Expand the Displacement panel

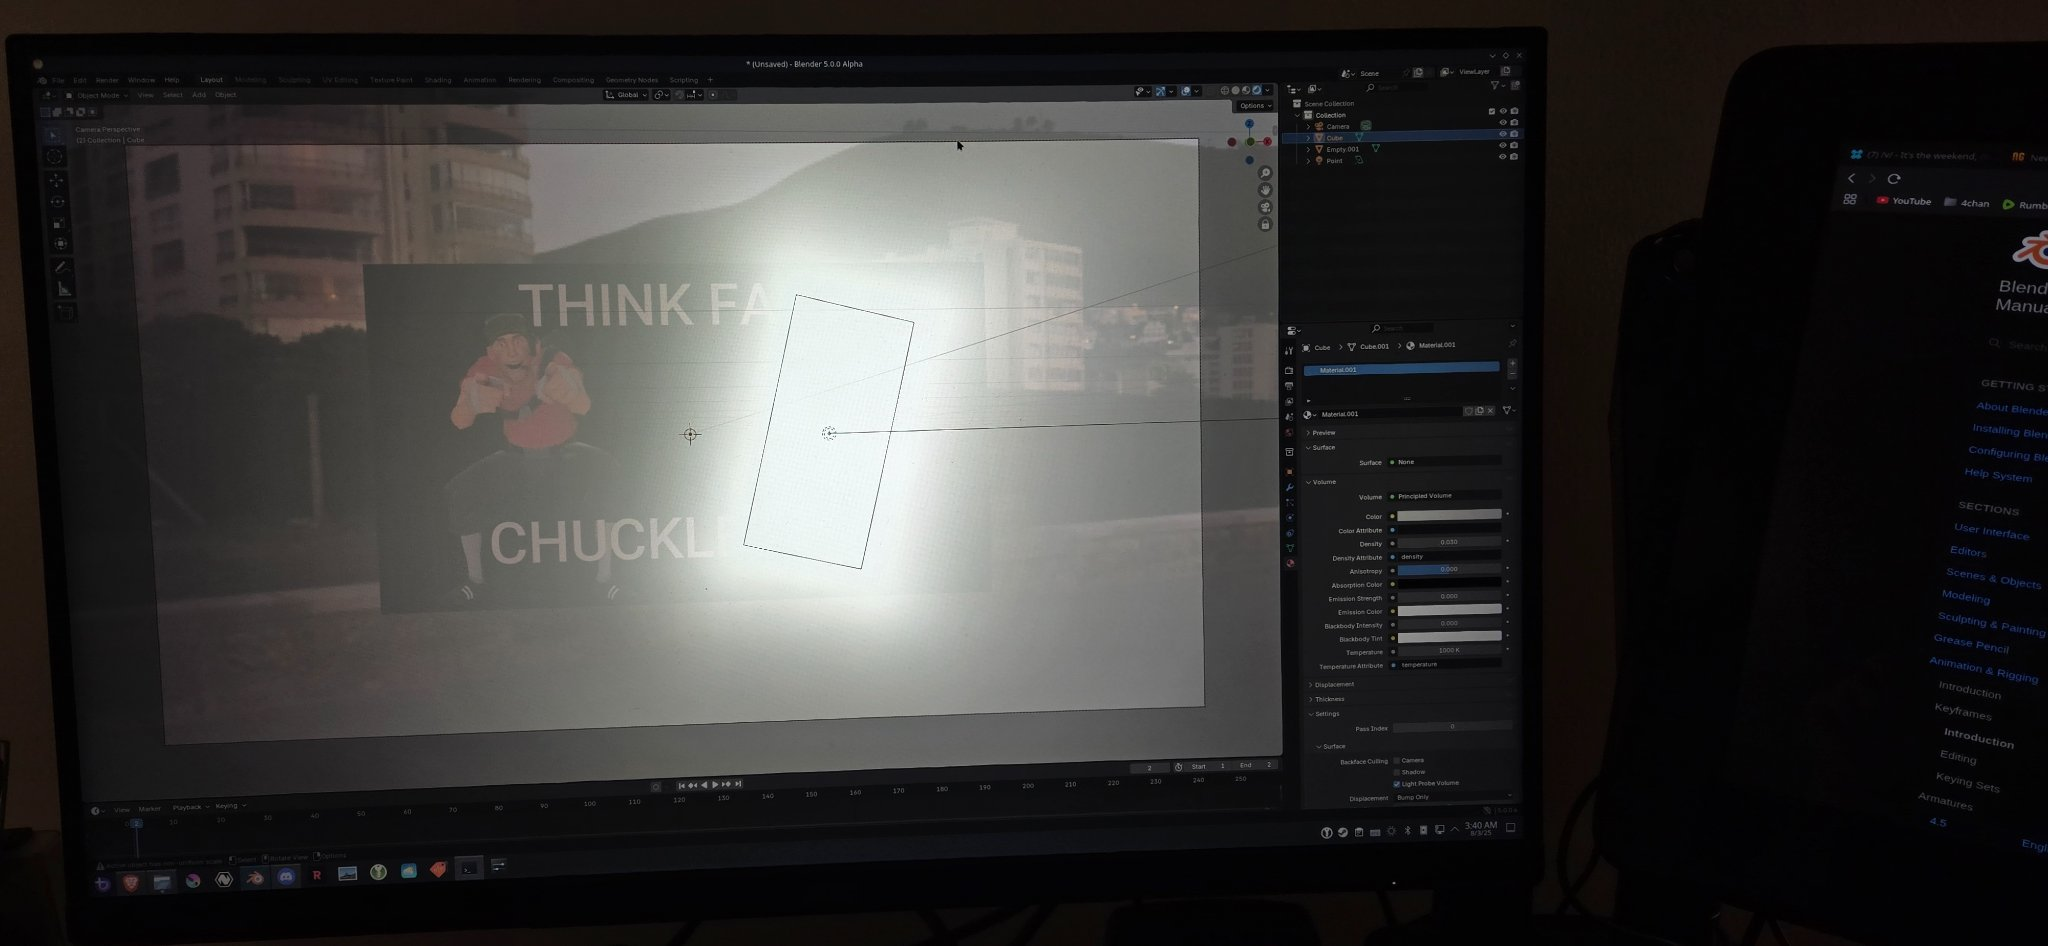(x=1310, y=685)
